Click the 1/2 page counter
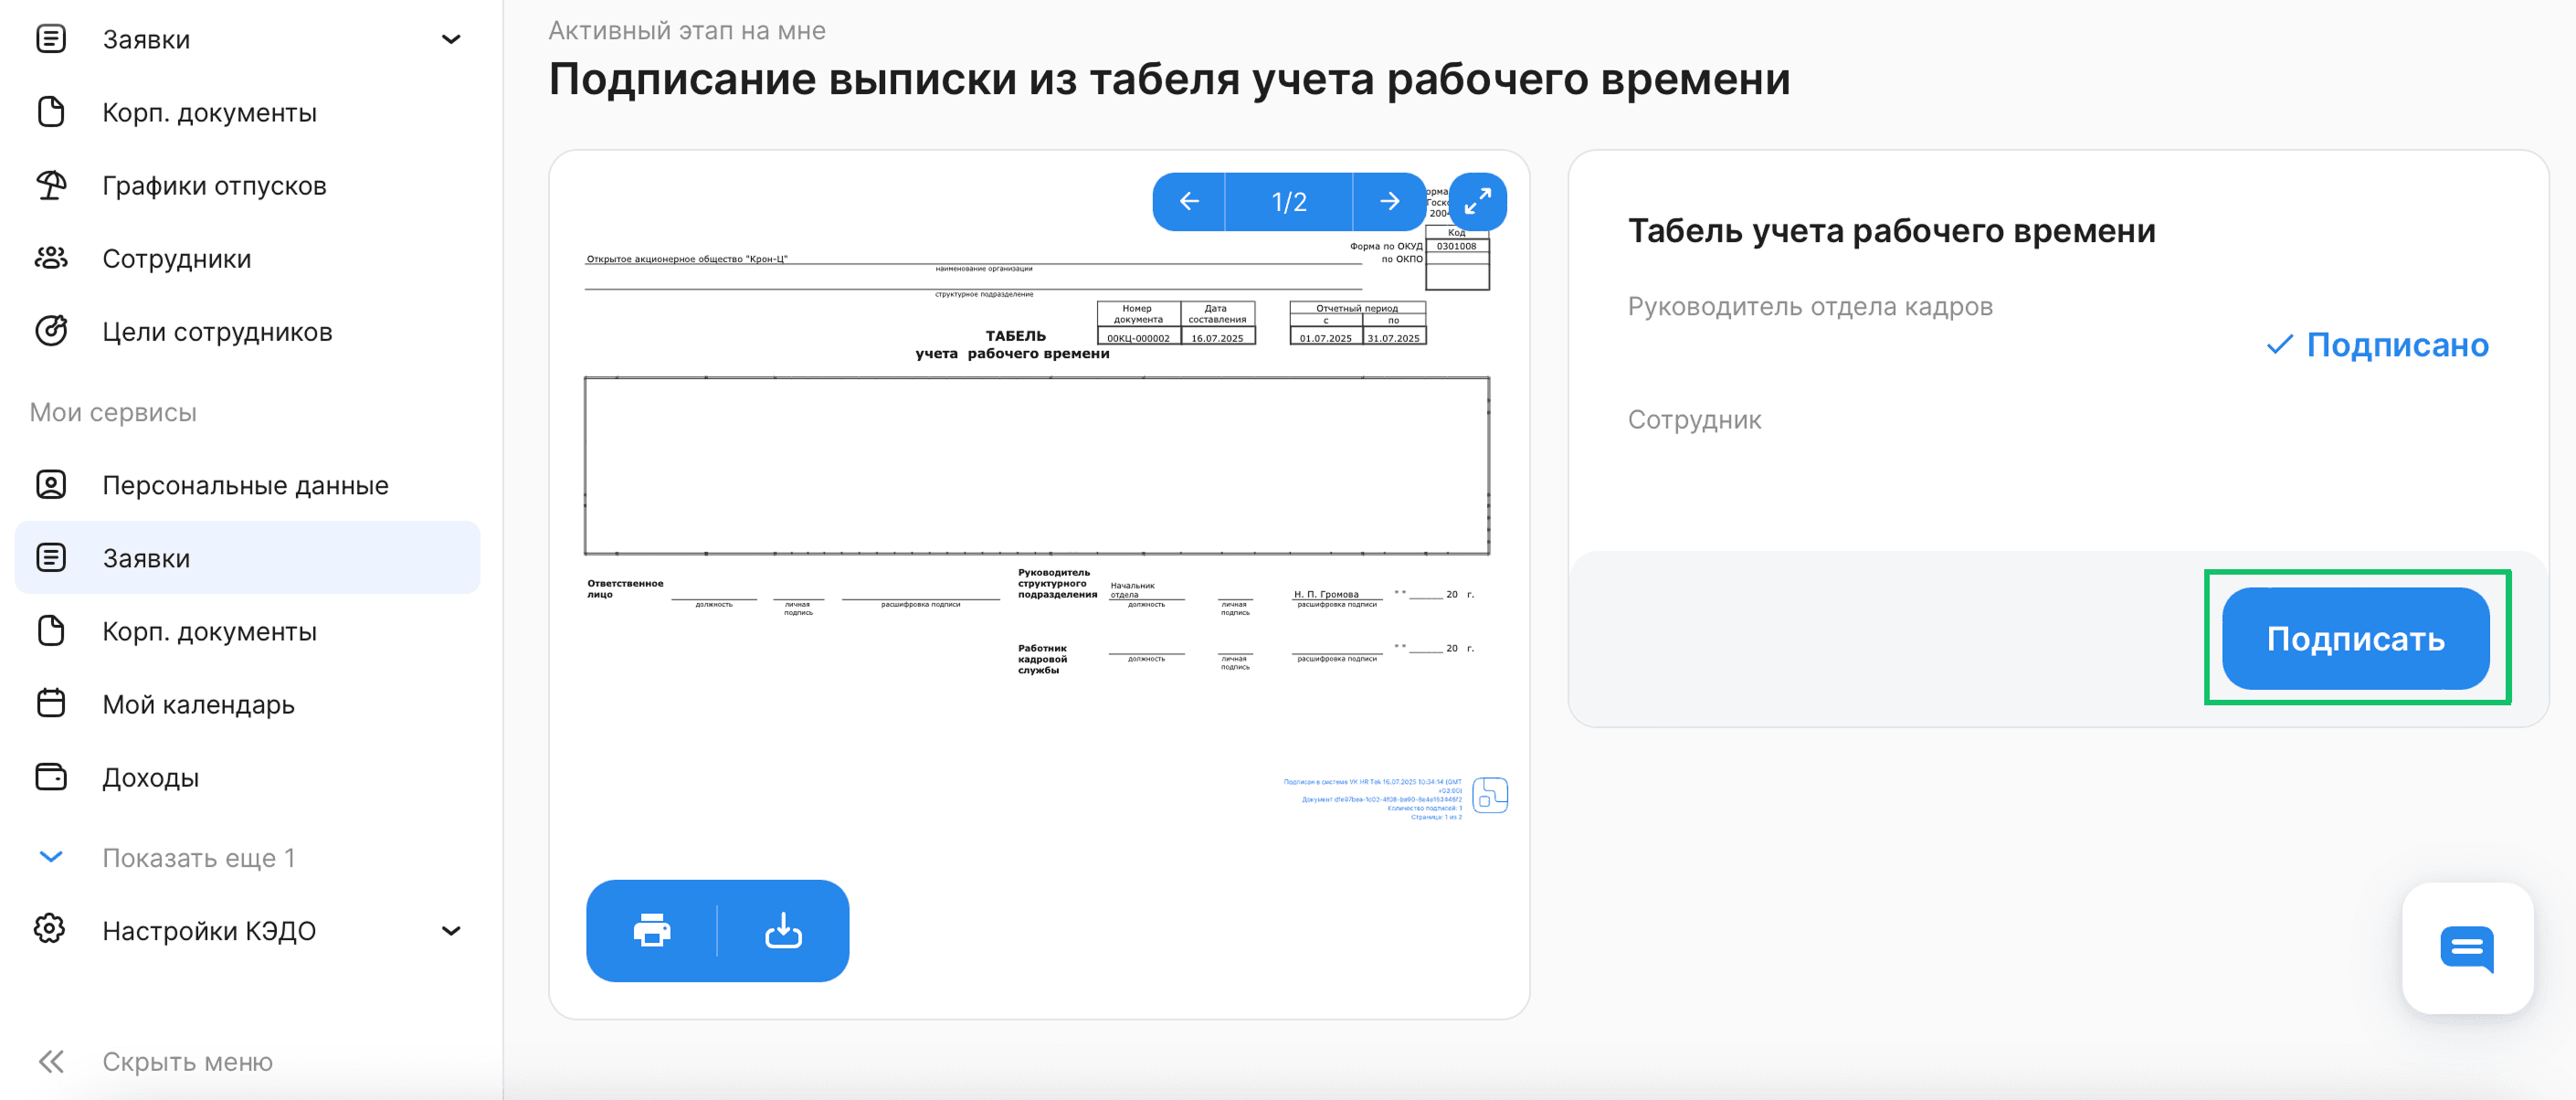2576x1100 pixels. coord(1288,201)
